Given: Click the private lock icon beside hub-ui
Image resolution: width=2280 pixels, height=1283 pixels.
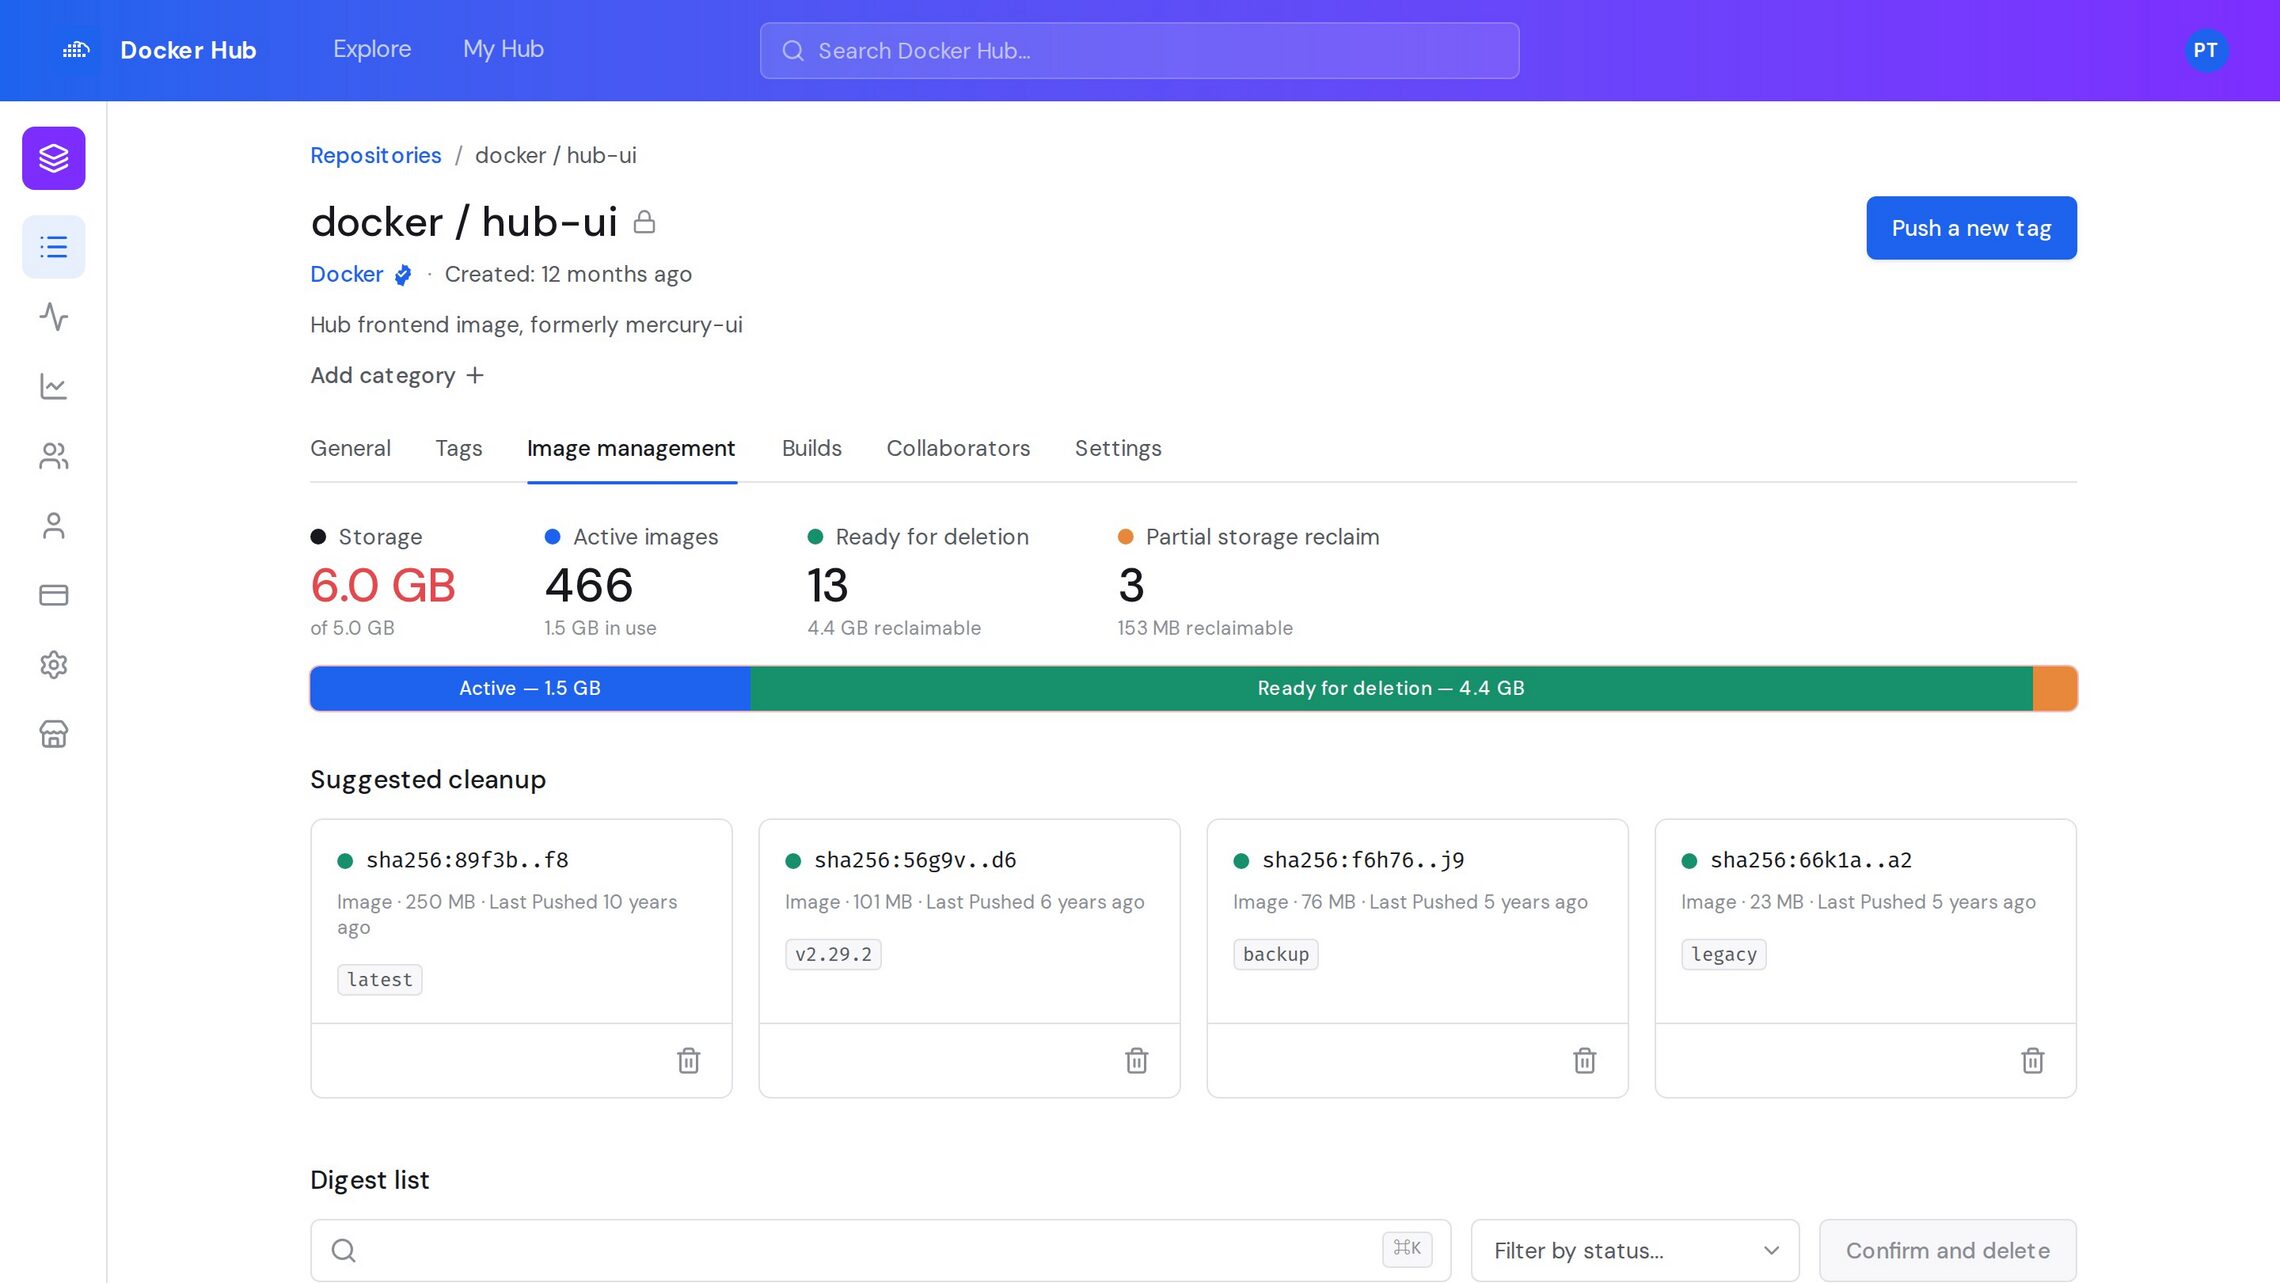Looking at the screenshot, I should [645, 222].
